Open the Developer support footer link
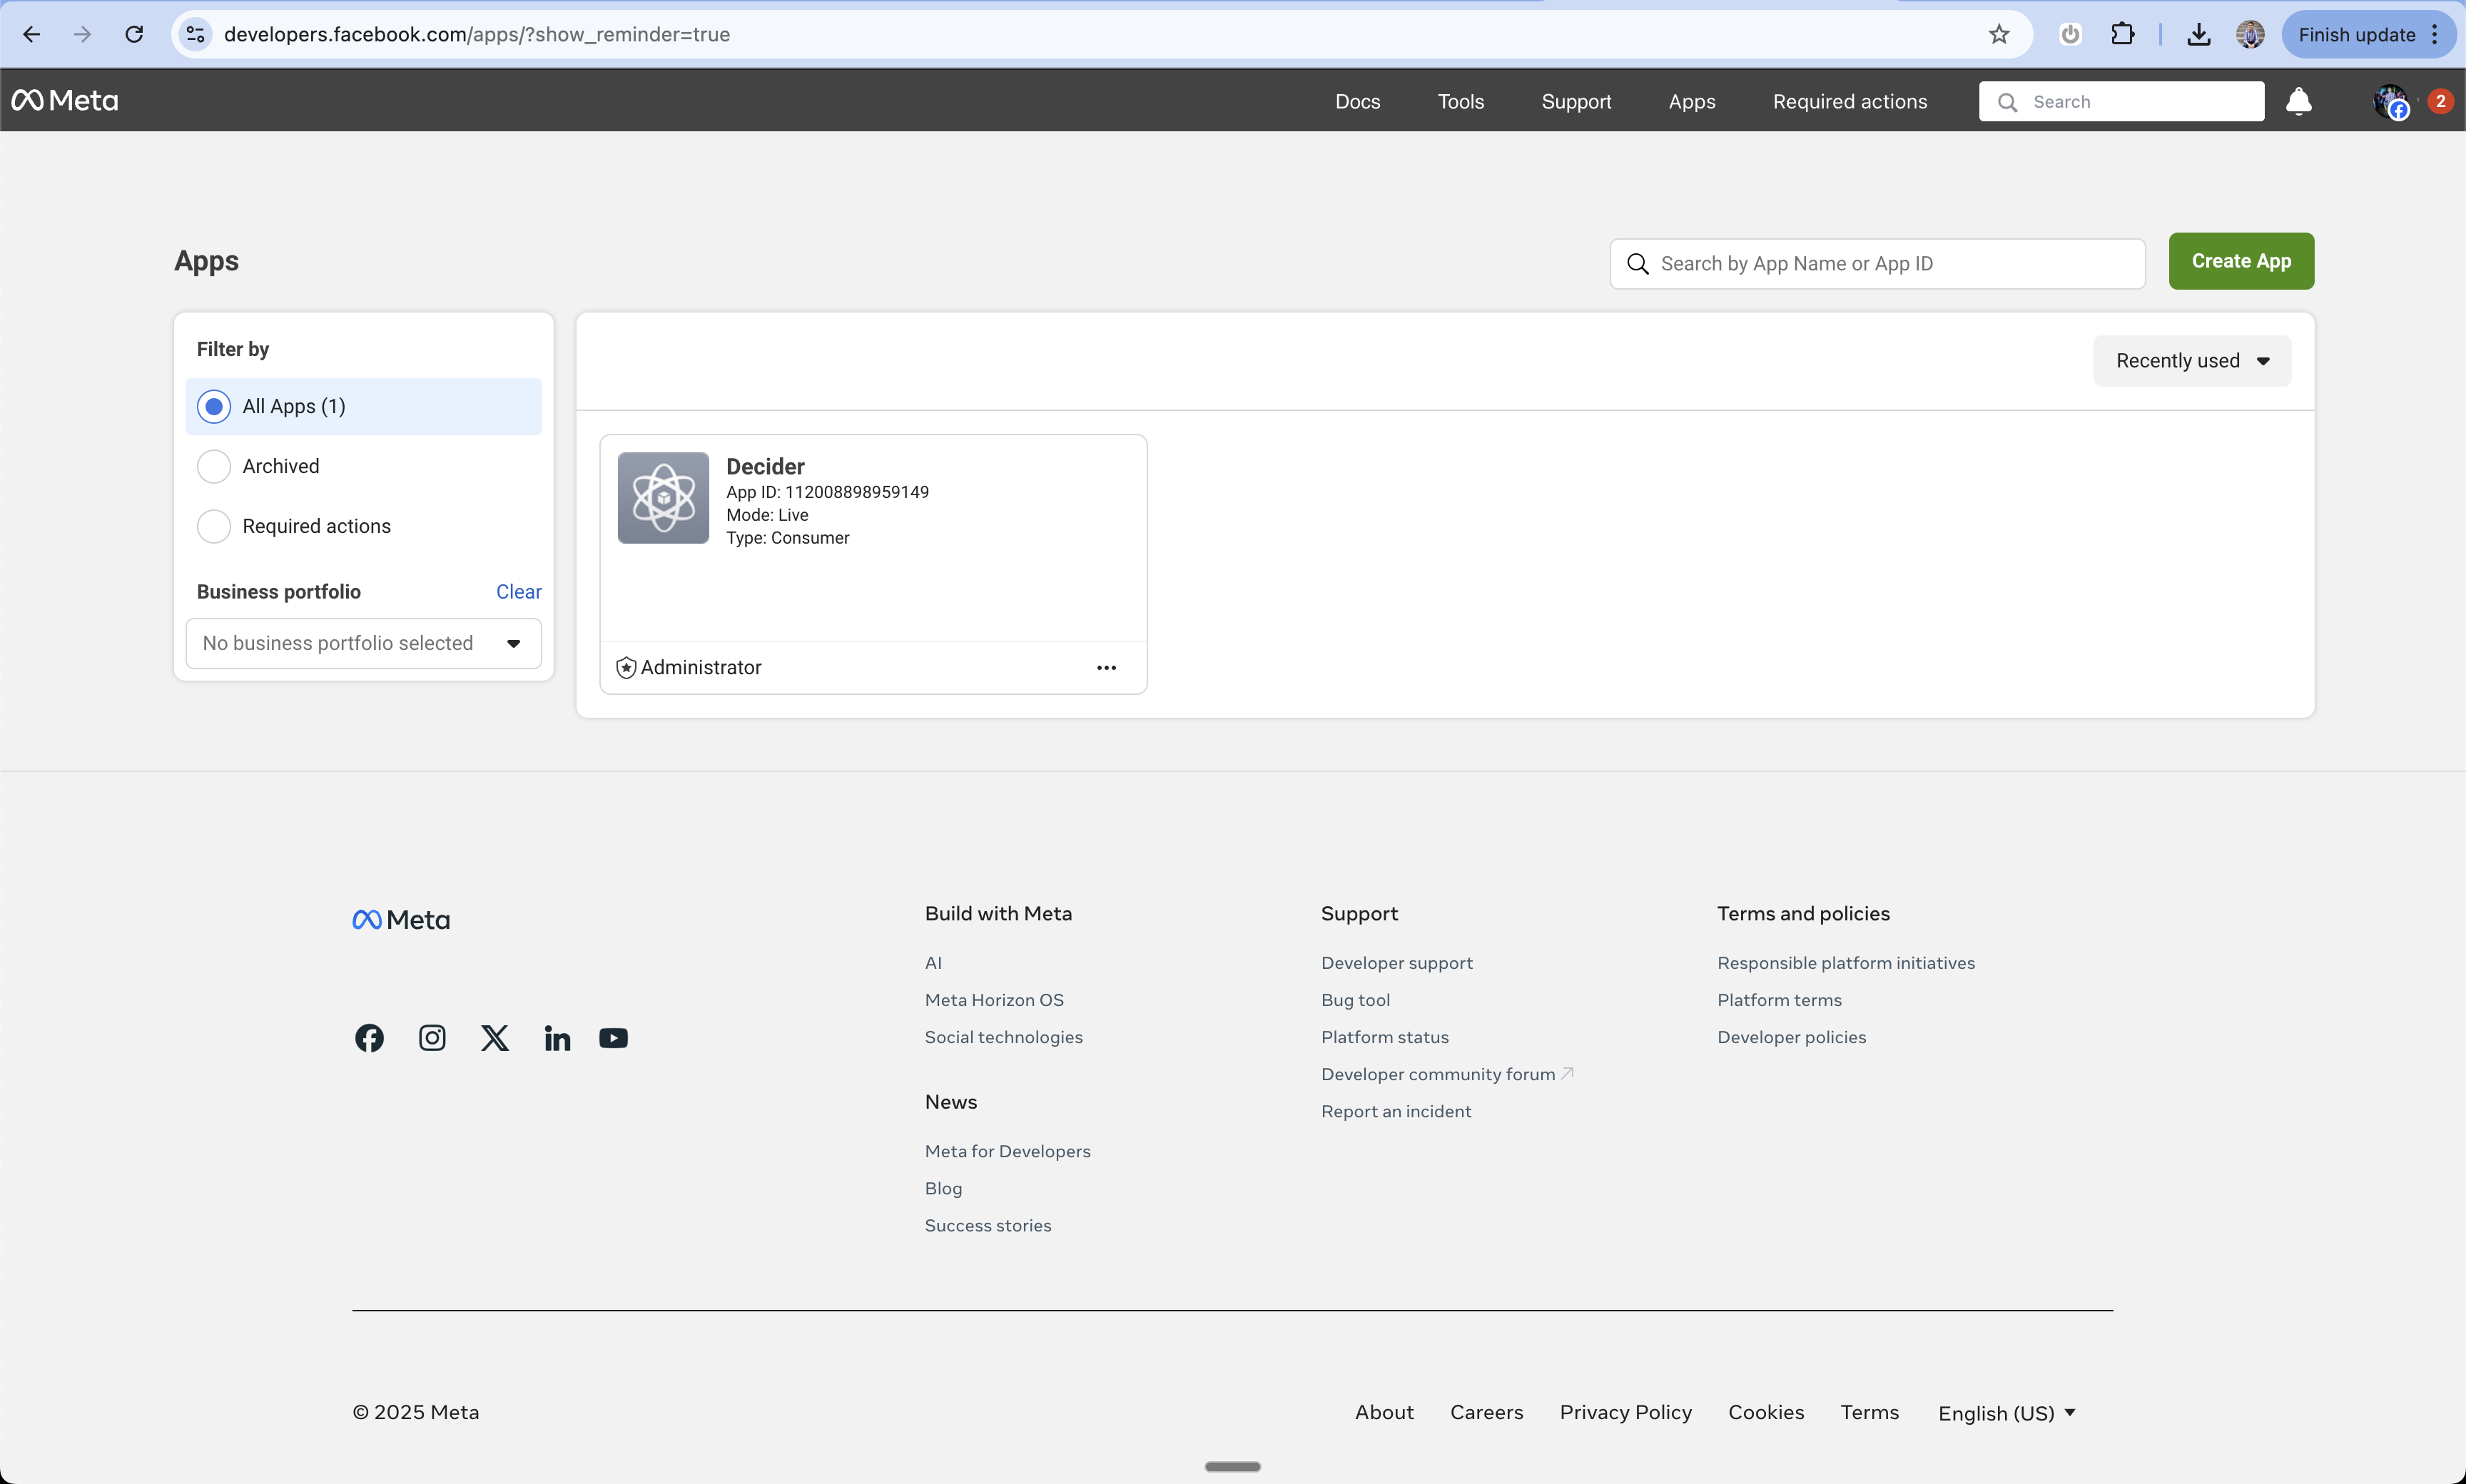Viewport: 2466px width, 1484px height. (x=1396, y=963)
